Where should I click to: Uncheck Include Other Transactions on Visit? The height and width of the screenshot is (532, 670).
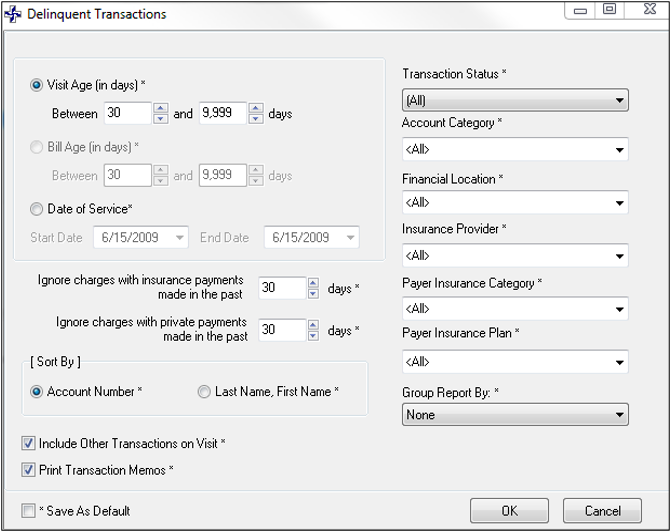28,442
